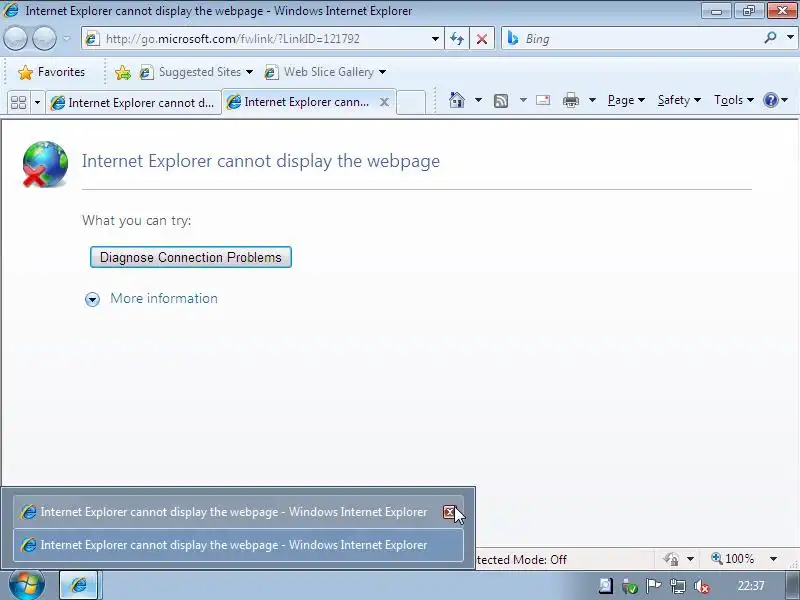Close the active tab with its X
This screenshot has width=800, height=600.
(384, 102)
